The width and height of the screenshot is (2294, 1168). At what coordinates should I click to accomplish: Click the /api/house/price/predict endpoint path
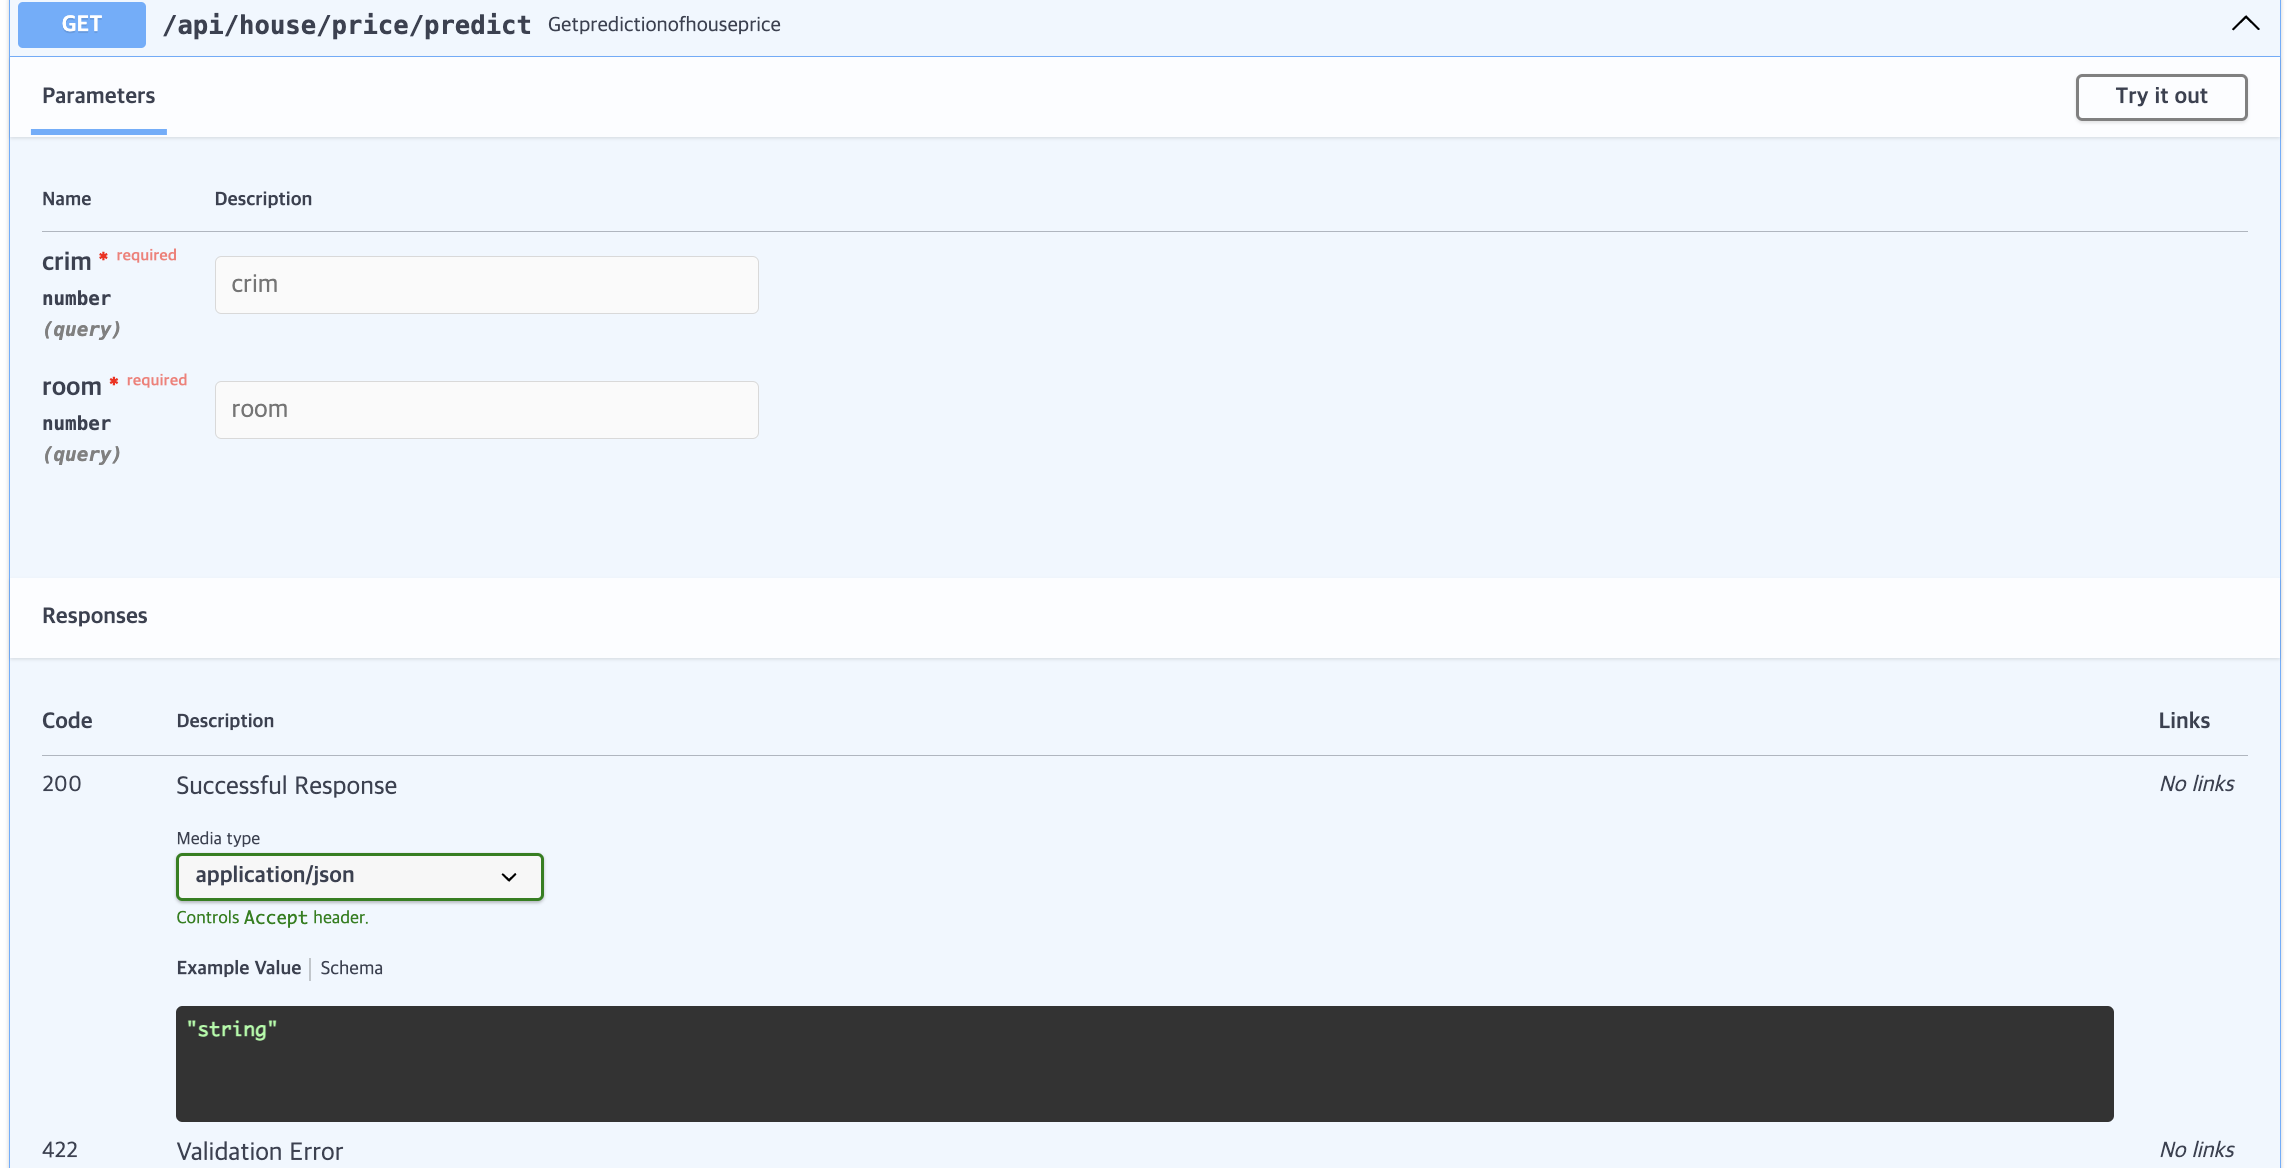tap(347, 25)
